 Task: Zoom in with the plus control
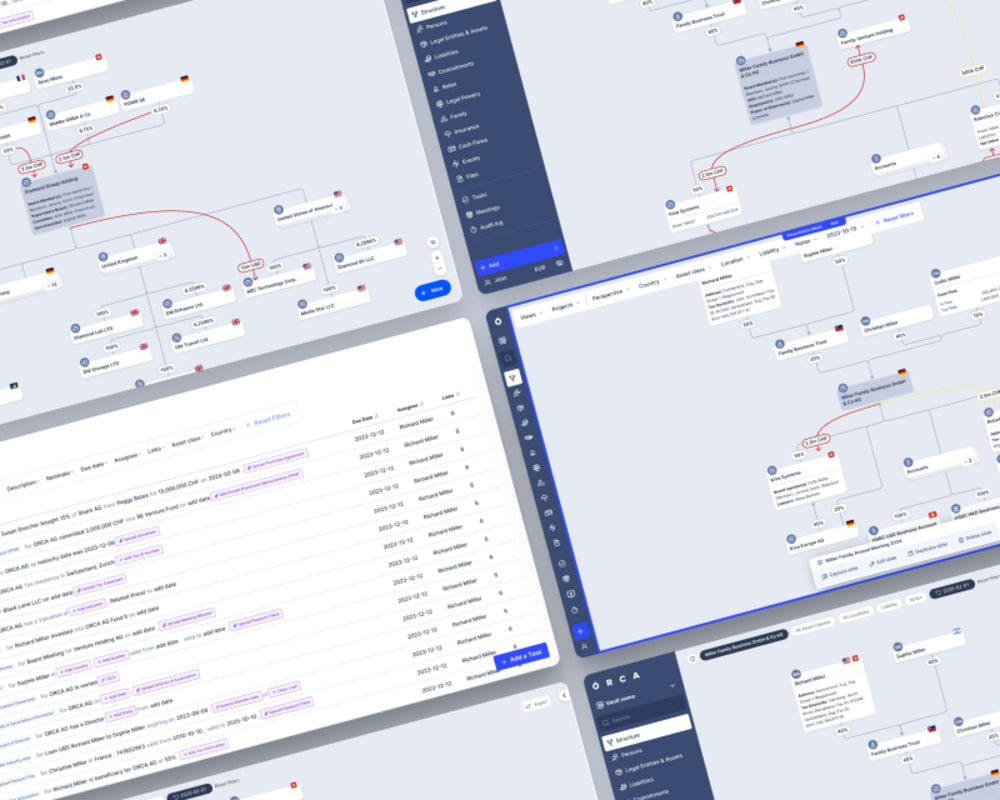click(437, 258)
